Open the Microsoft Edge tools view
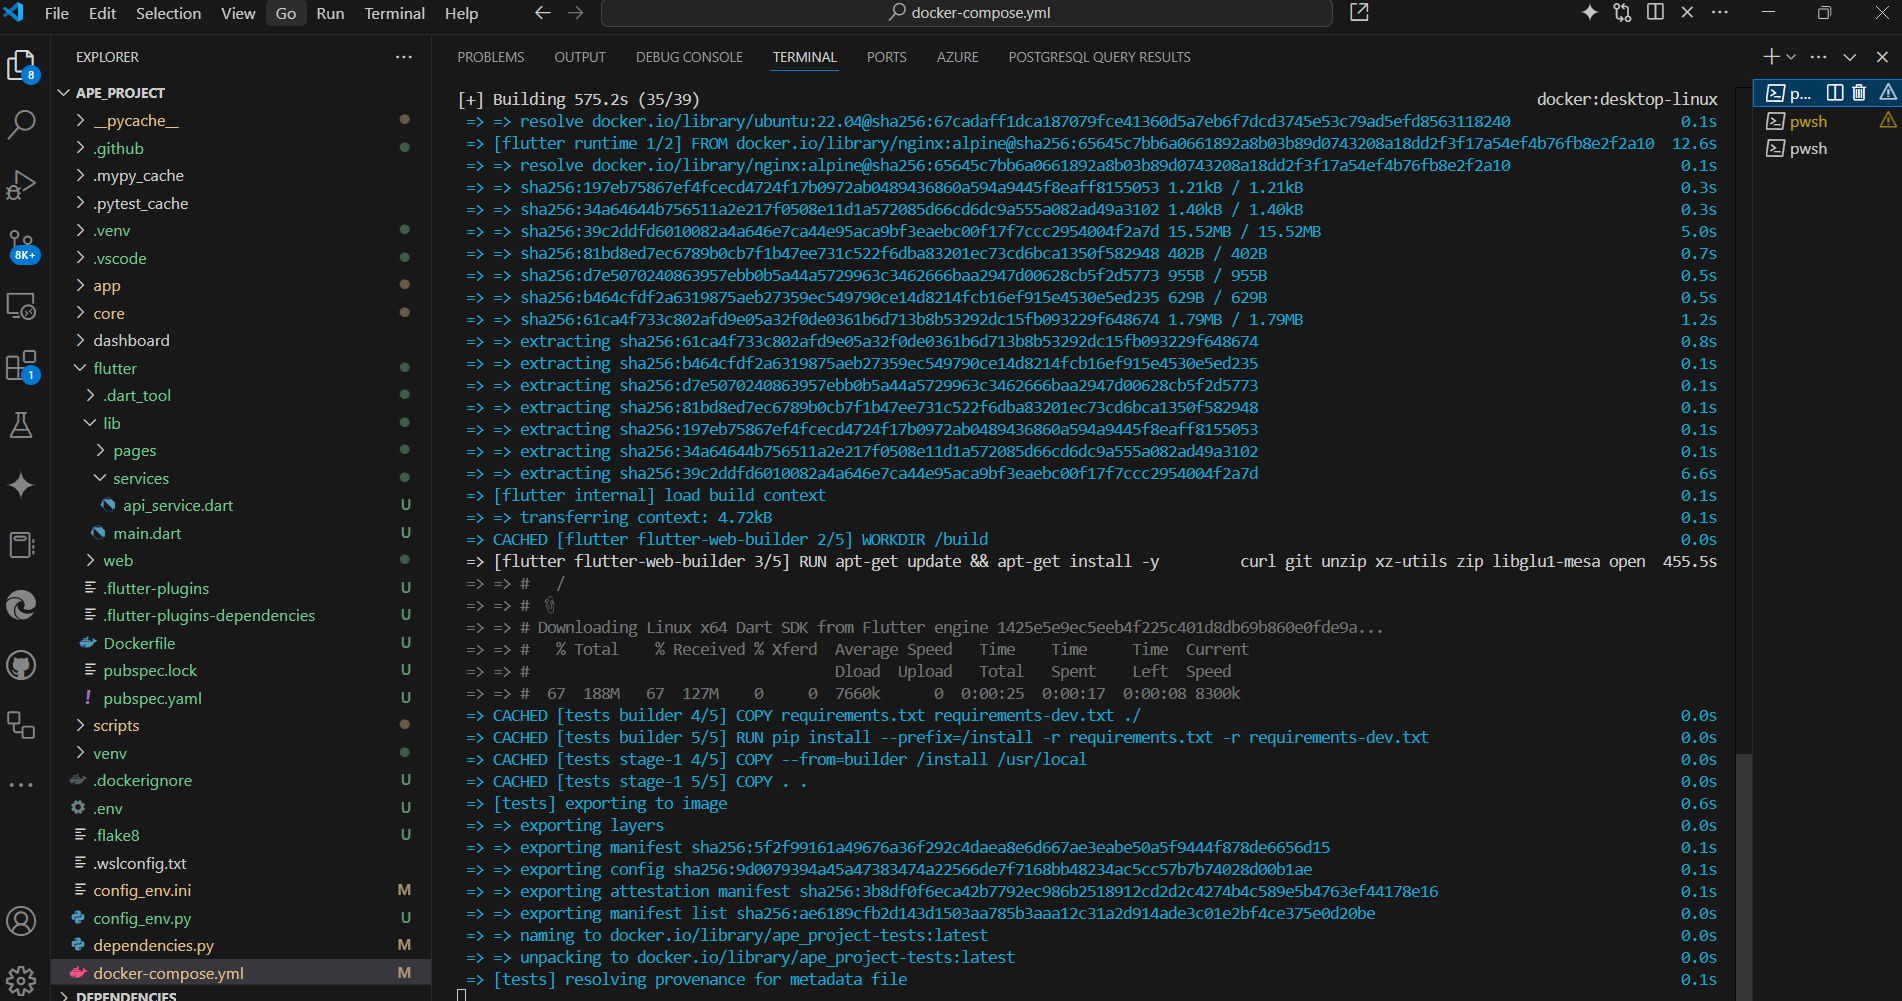Image resolution: width=1902 pixels, height=1001 pixels. (21, 605)
